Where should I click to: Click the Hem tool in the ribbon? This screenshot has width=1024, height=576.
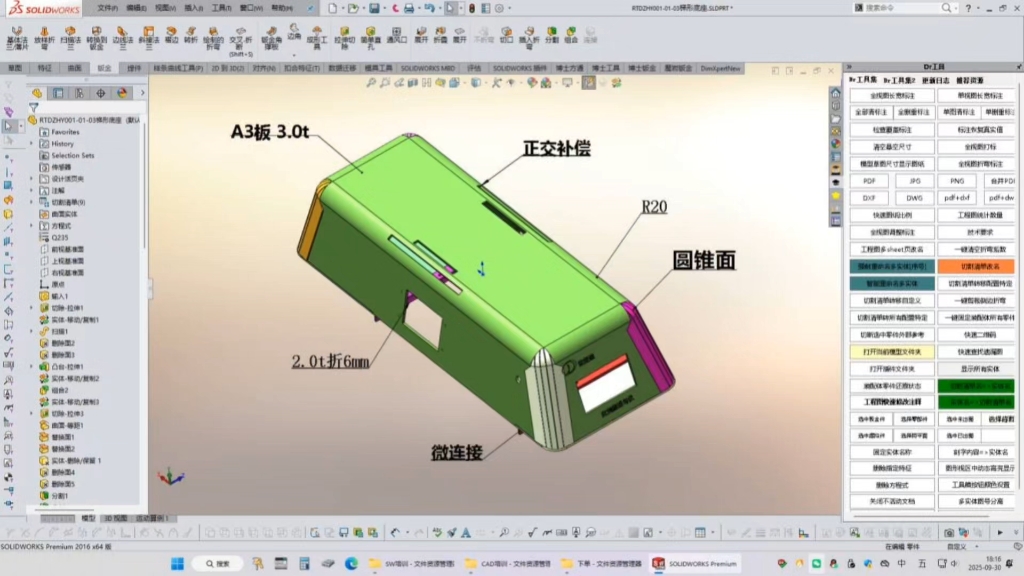(x=171, y=35)
